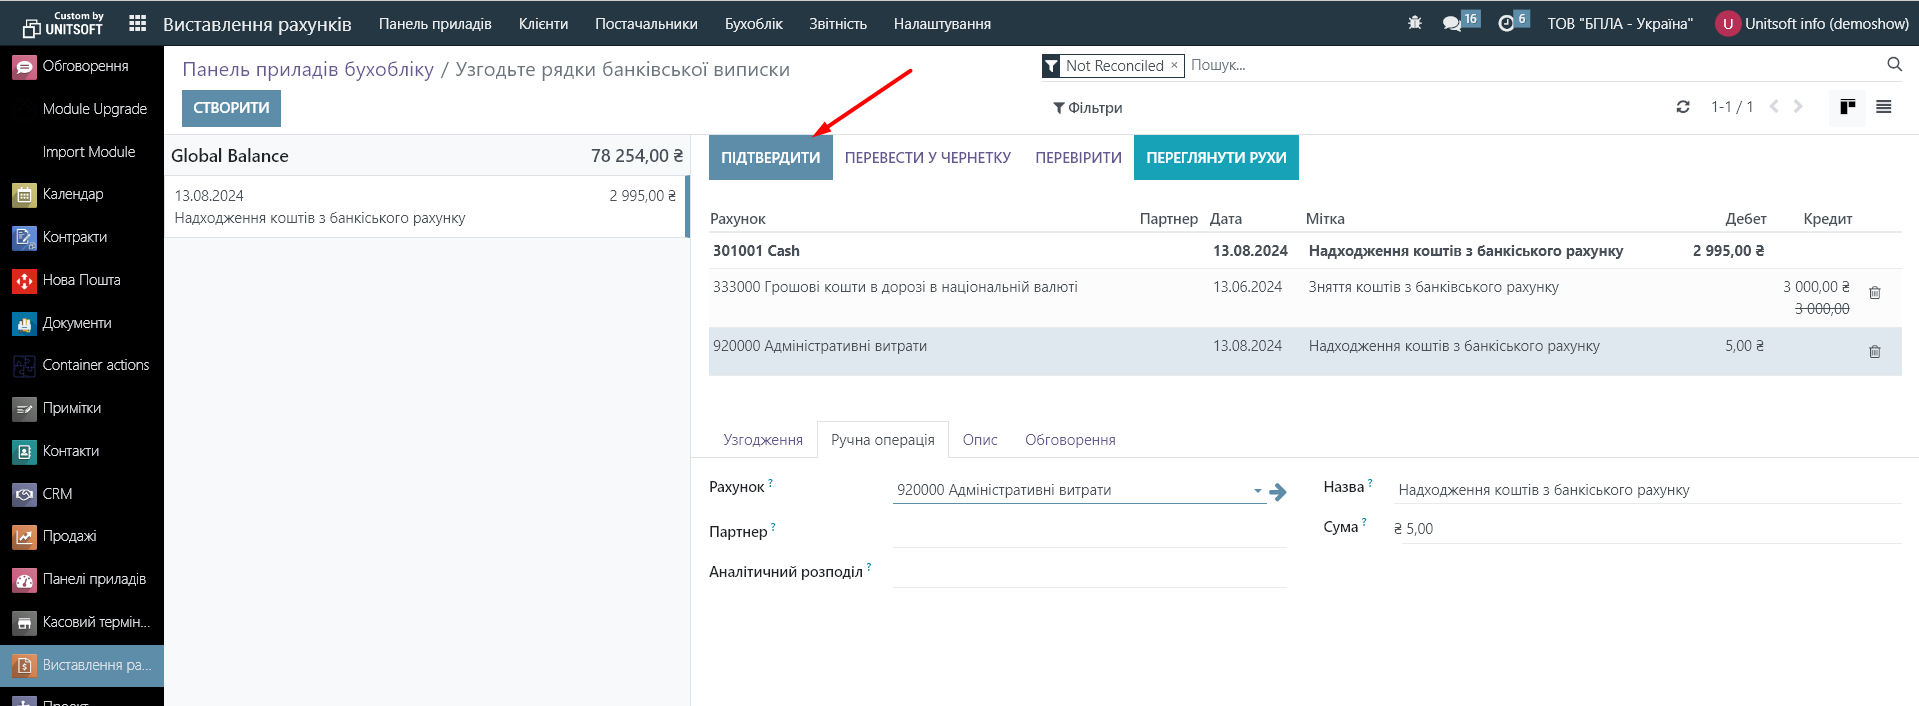1919x706 pixels.
Task: Delete the 333000 line with trash icon
Action: click(1875, 293)
